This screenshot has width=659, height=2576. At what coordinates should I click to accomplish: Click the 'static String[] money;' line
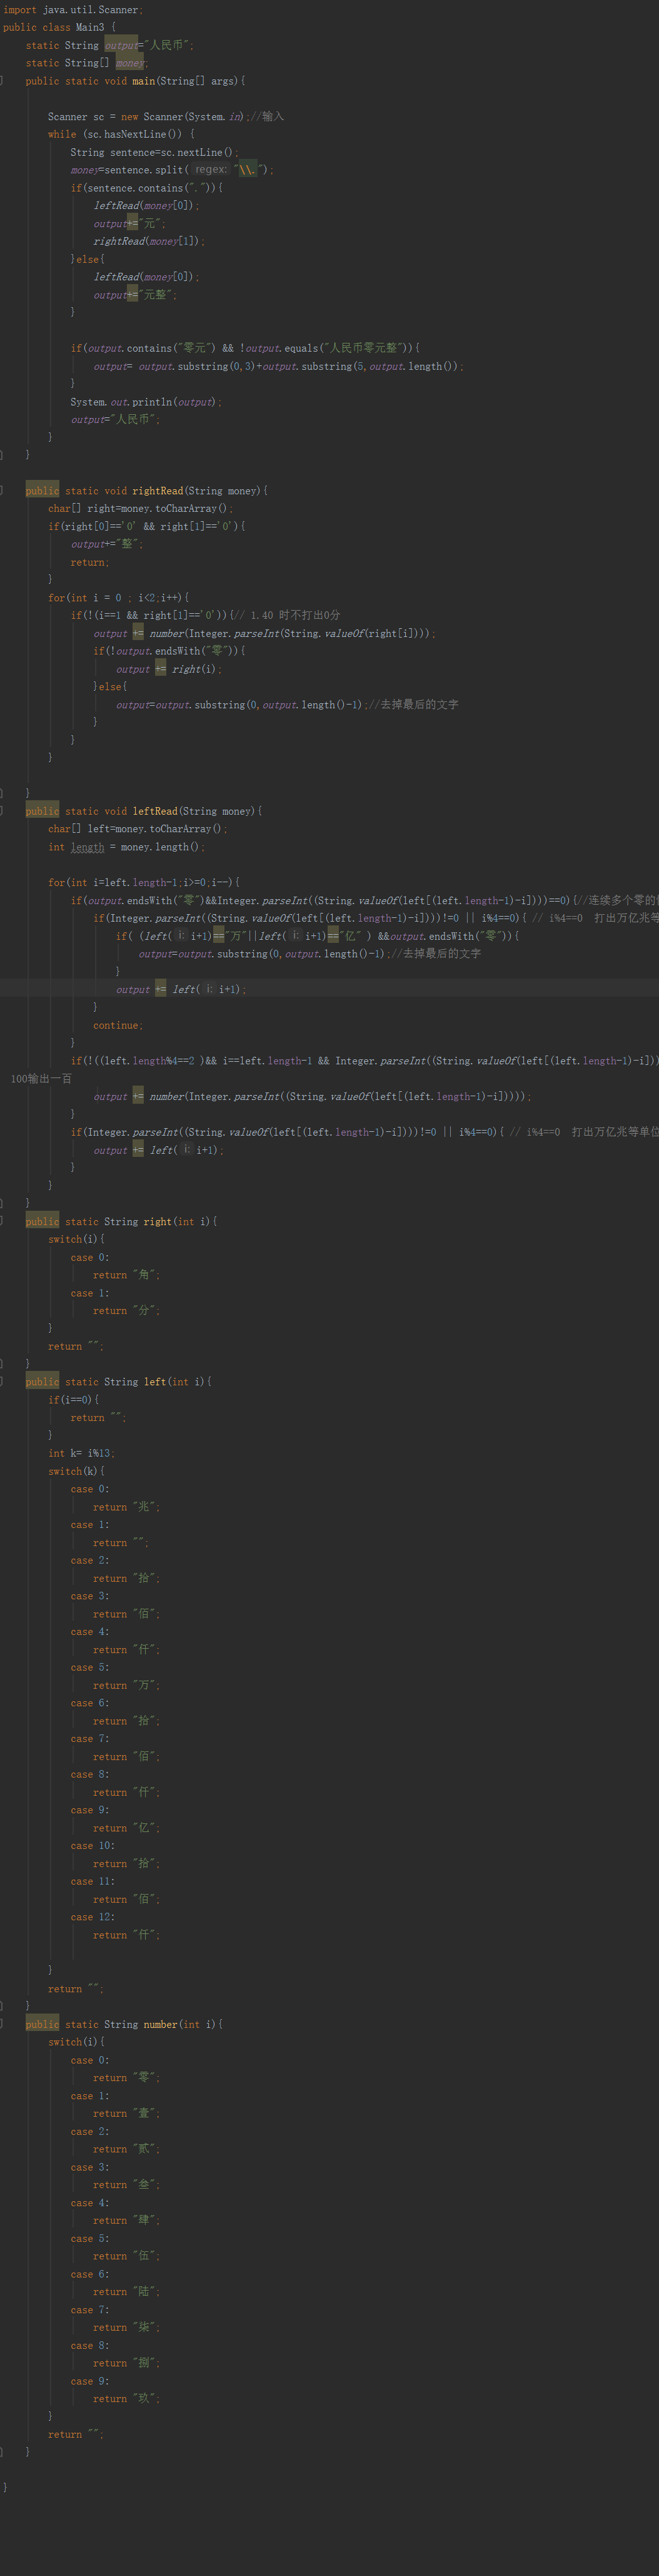coord(86,64)
